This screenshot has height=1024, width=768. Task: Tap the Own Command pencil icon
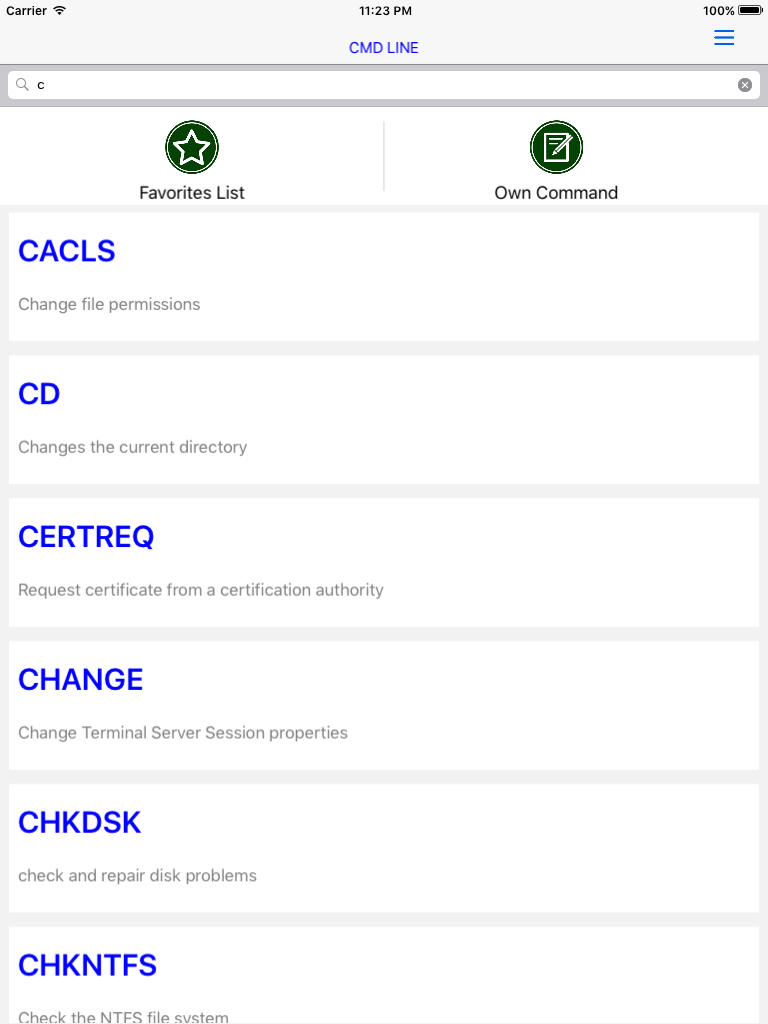(x=556, y=147)
